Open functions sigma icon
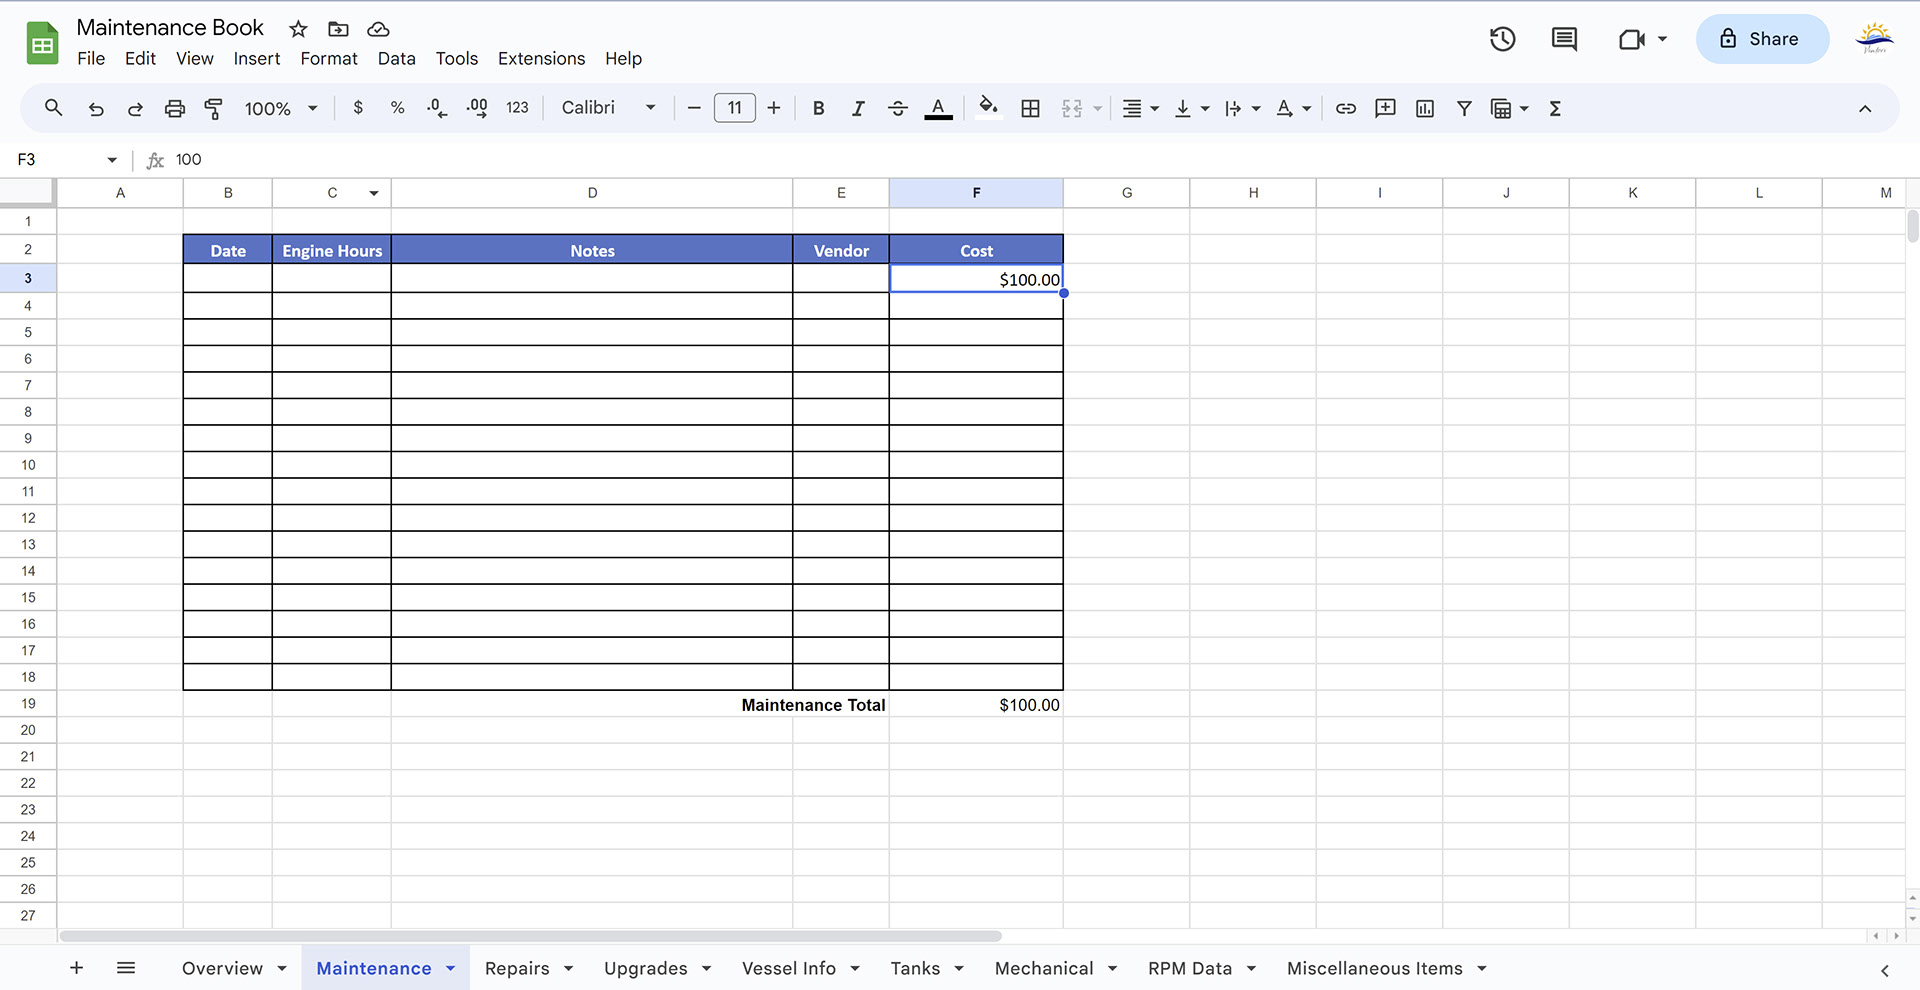The height and width of the screenshot is (990, 1920). click(1555, 108)
